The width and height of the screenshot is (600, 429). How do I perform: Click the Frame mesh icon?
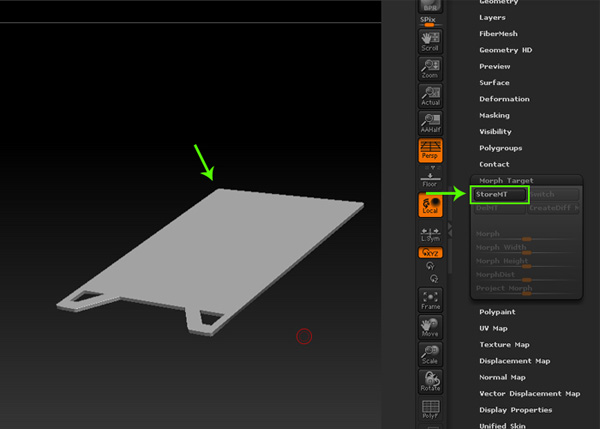[430, 299]
